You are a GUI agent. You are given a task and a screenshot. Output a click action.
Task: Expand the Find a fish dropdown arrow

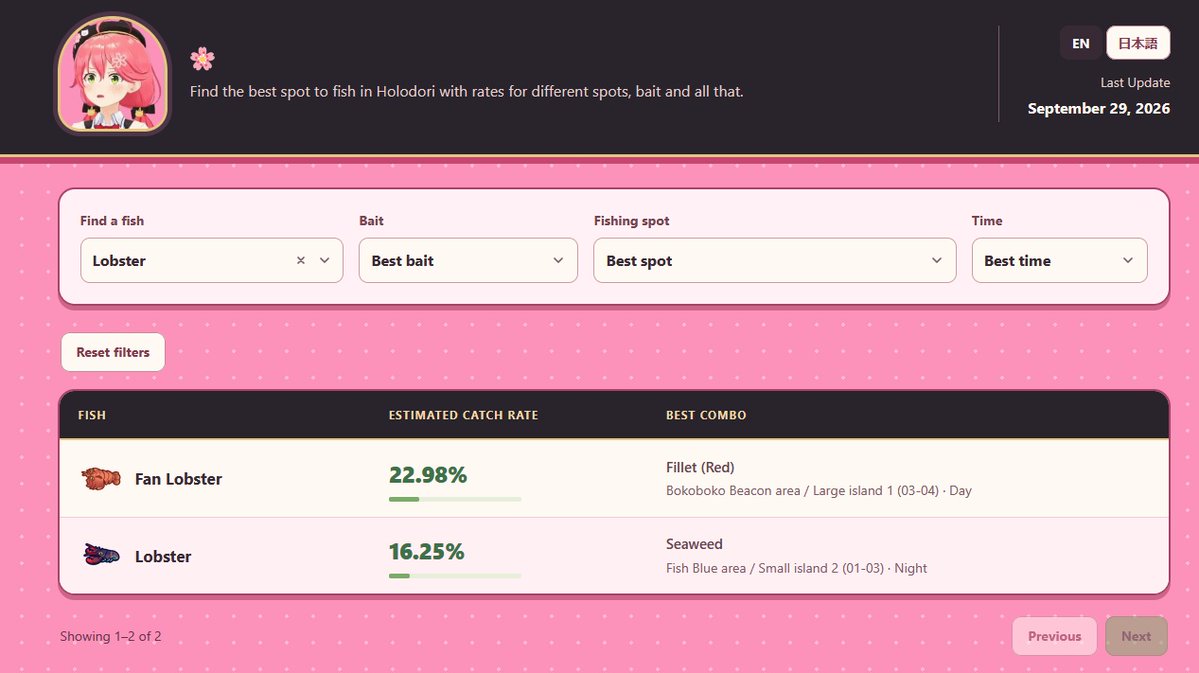point(325,260)
